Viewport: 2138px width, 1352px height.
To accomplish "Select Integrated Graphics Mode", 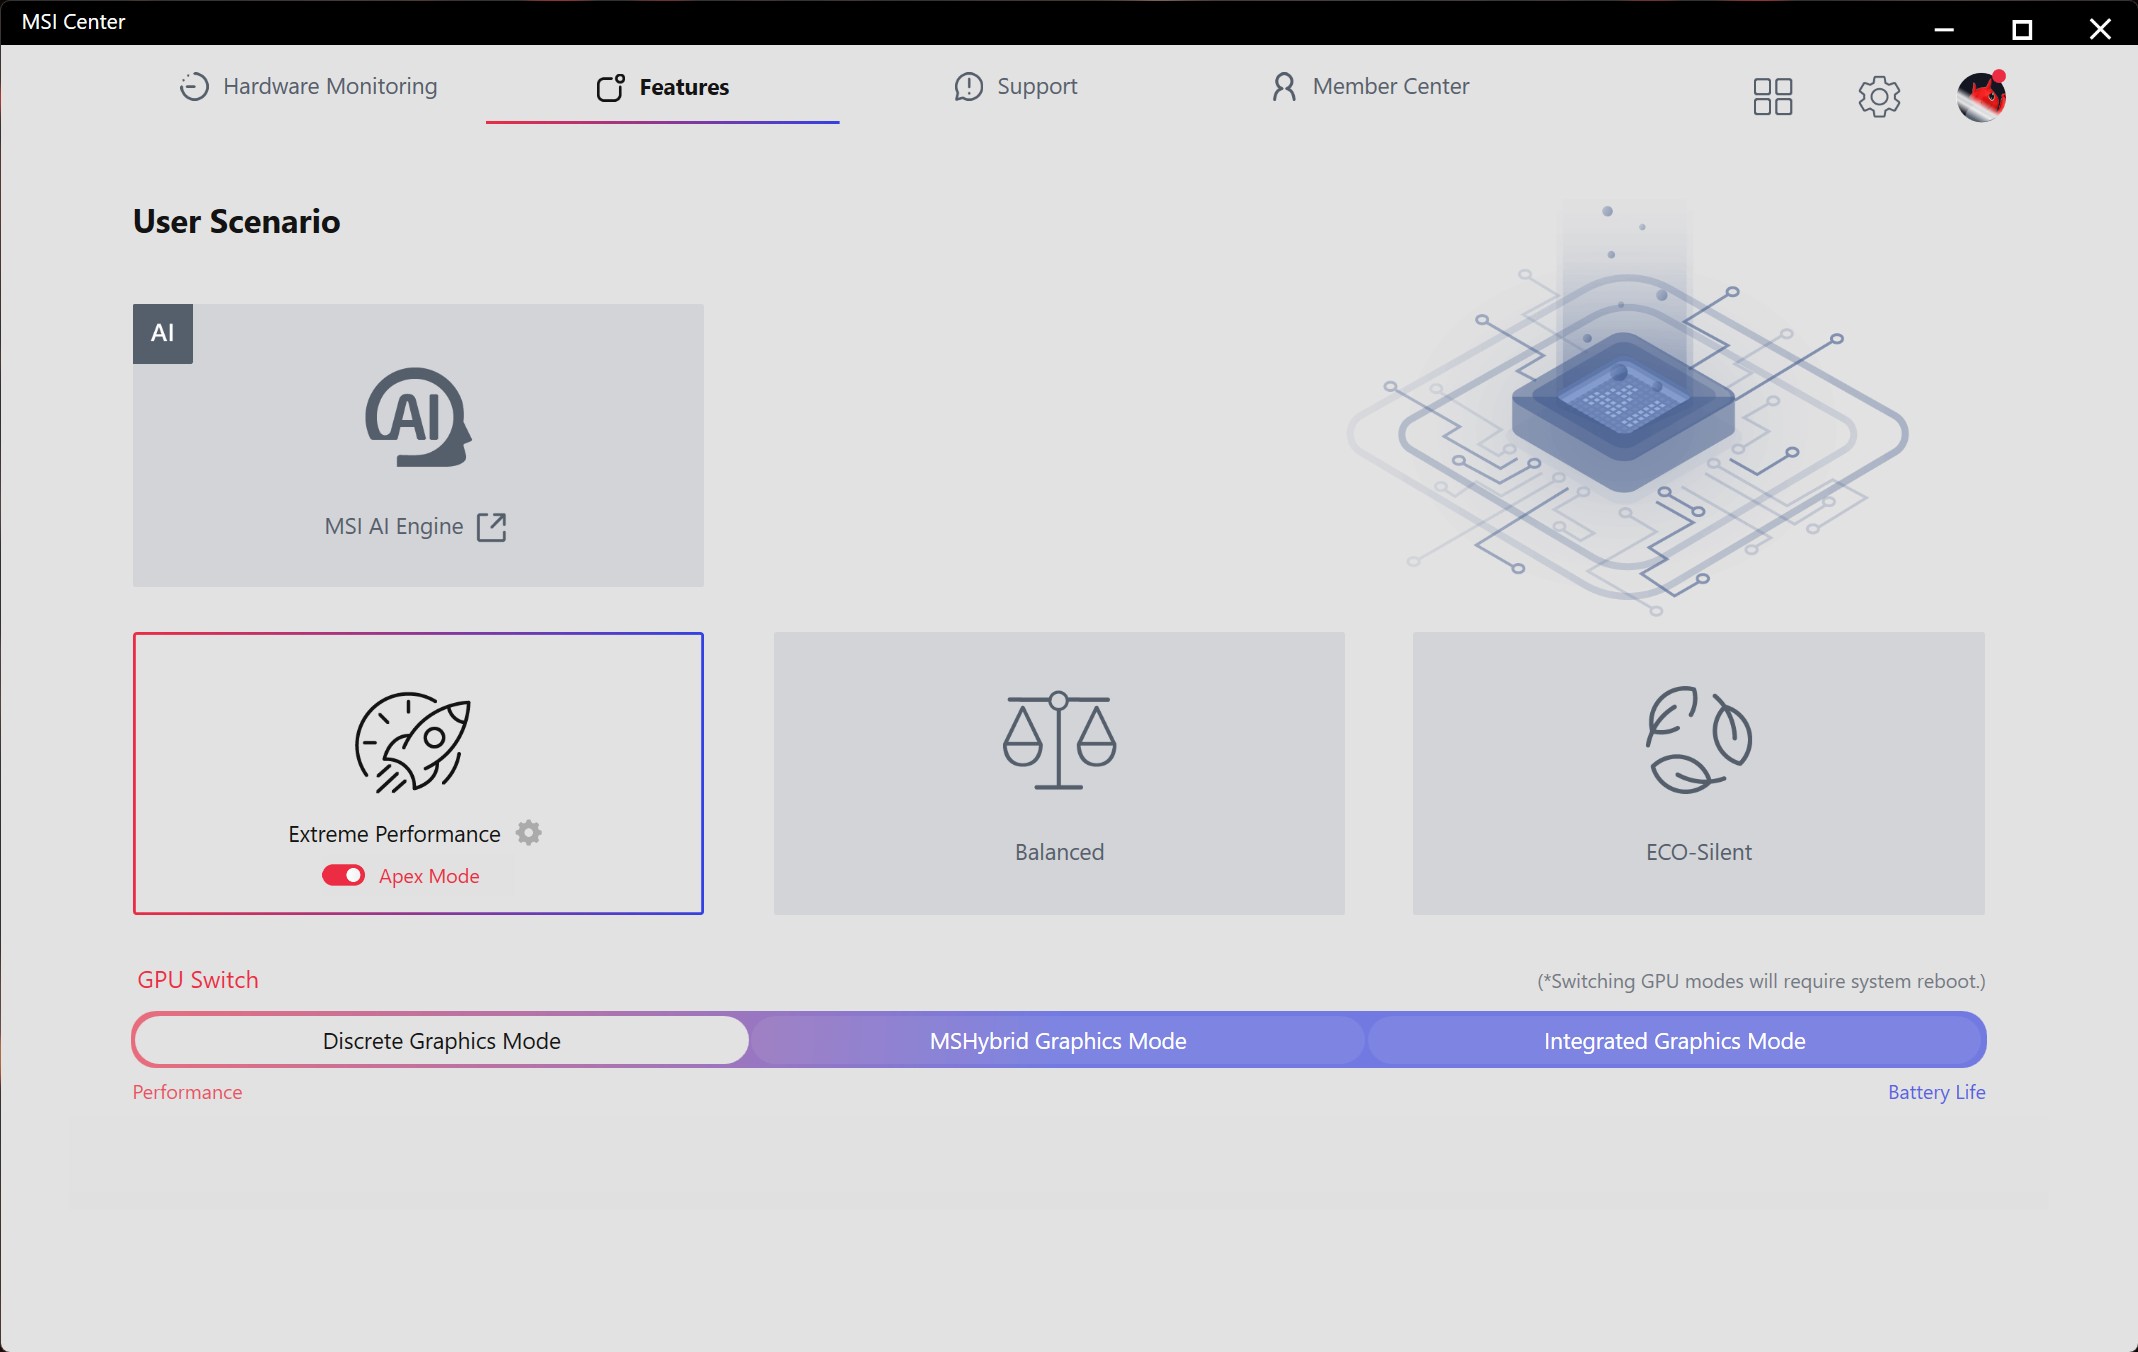I will (x=1675, y=1041).
